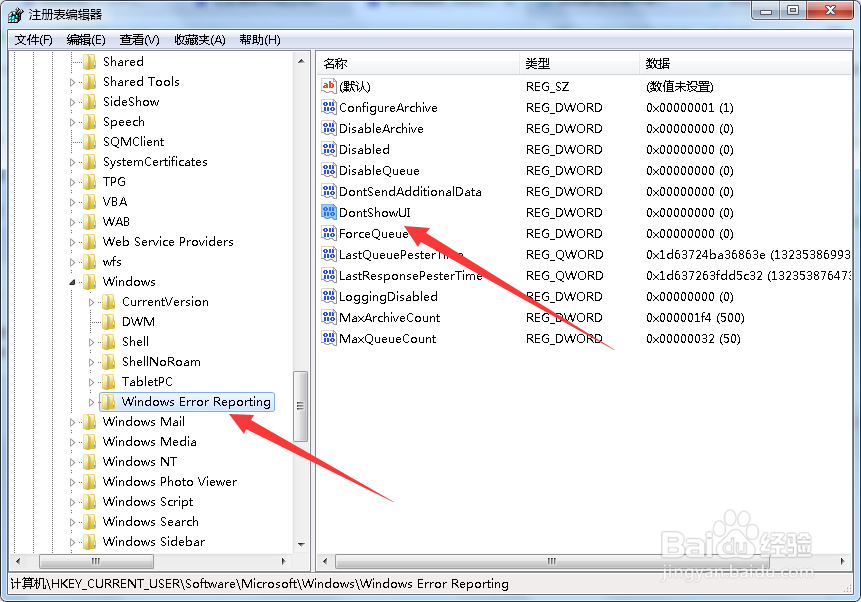Click the 0x00000032 (50) data cell
The width and height of the screenshot is (861, 602).
[693, 338]
